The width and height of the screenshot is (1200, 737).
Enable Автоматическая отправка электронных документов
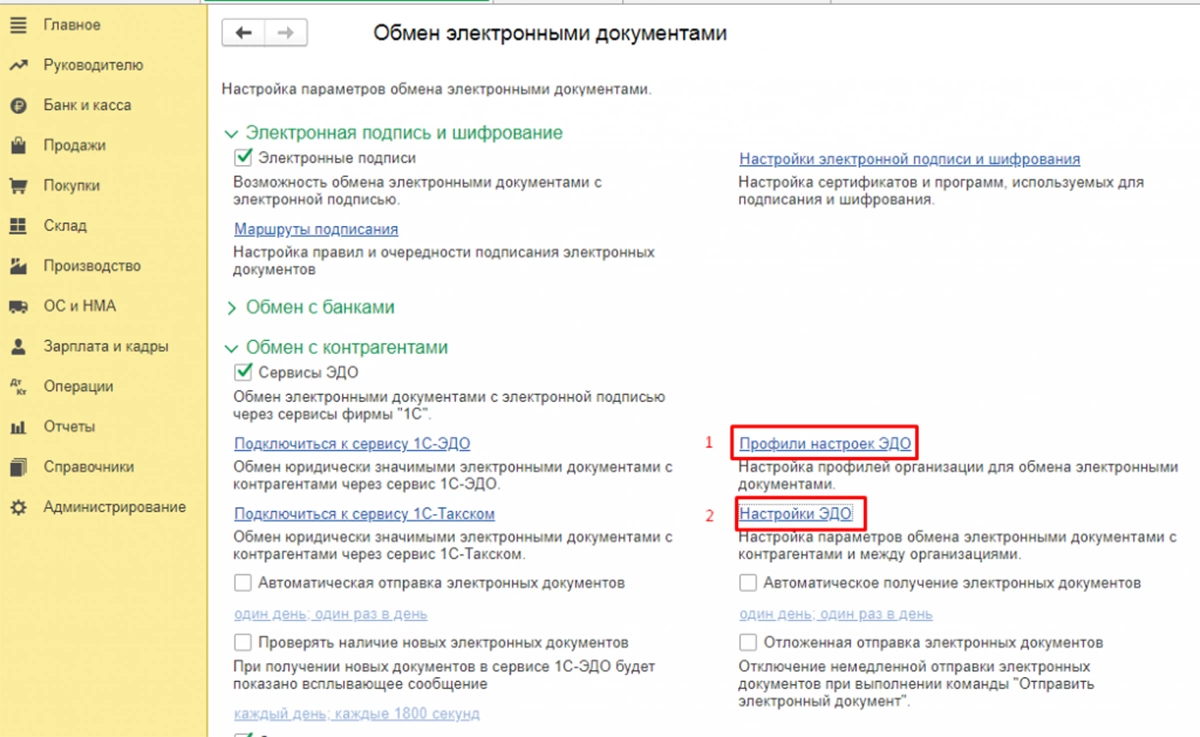pos(242,582)
